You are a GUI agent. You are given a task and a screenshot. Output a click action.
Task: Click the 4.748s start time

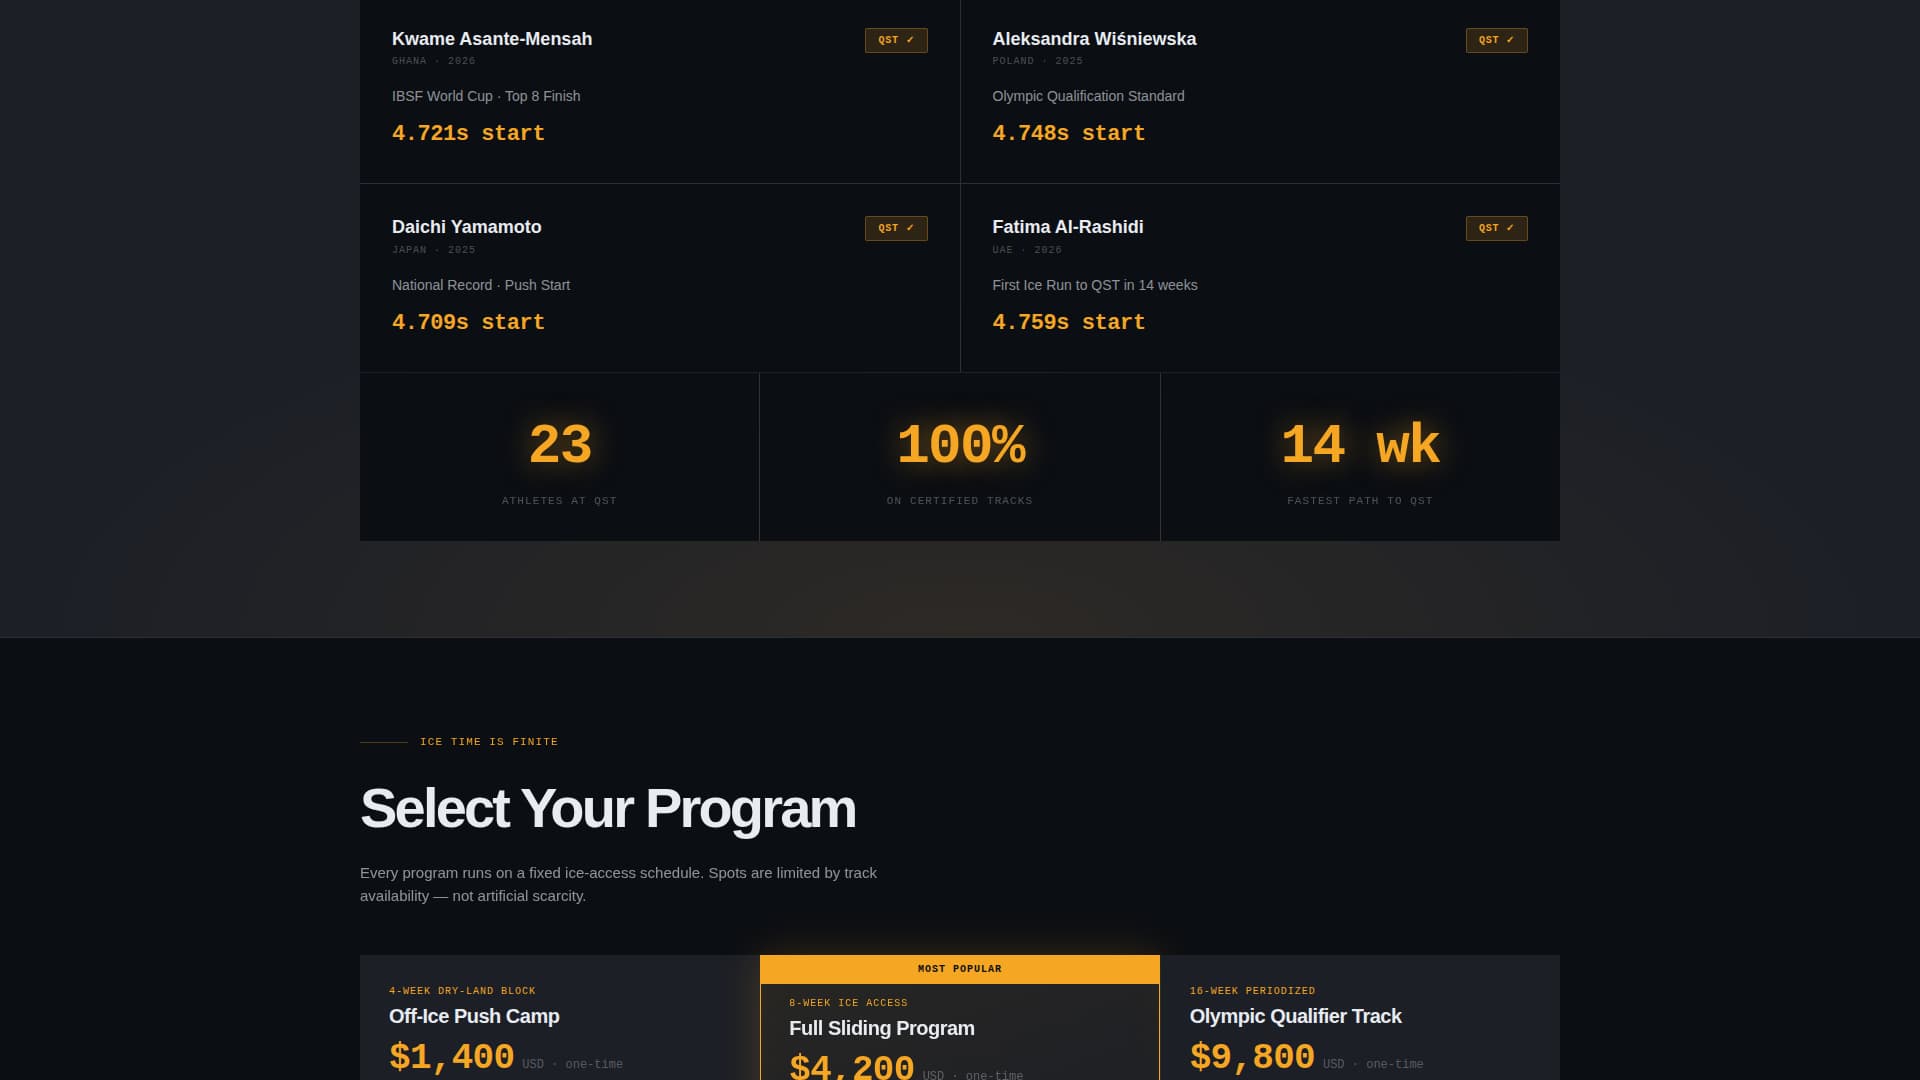(1068, 133)
